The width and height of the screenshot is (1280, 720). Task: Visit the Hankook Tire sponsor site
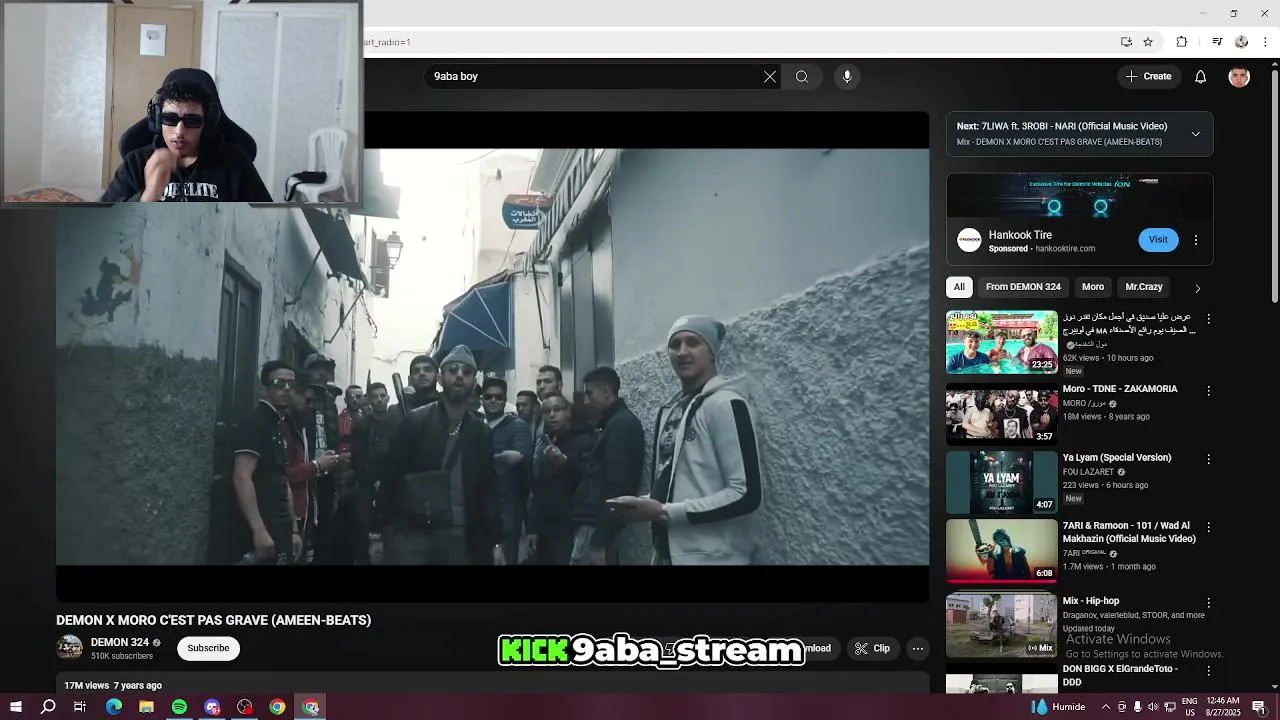1158,240
